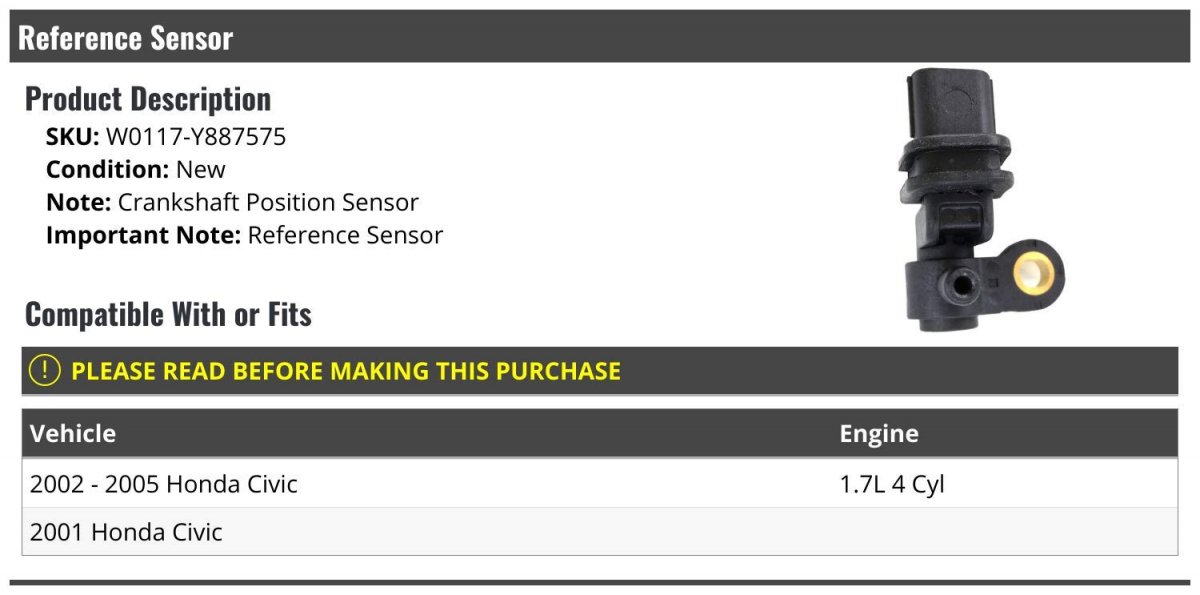The width and height of the screenshot is (1200, 595).
Task: Click the Note: Crankshaft Position Sensor line
Action: coord(232,202)
